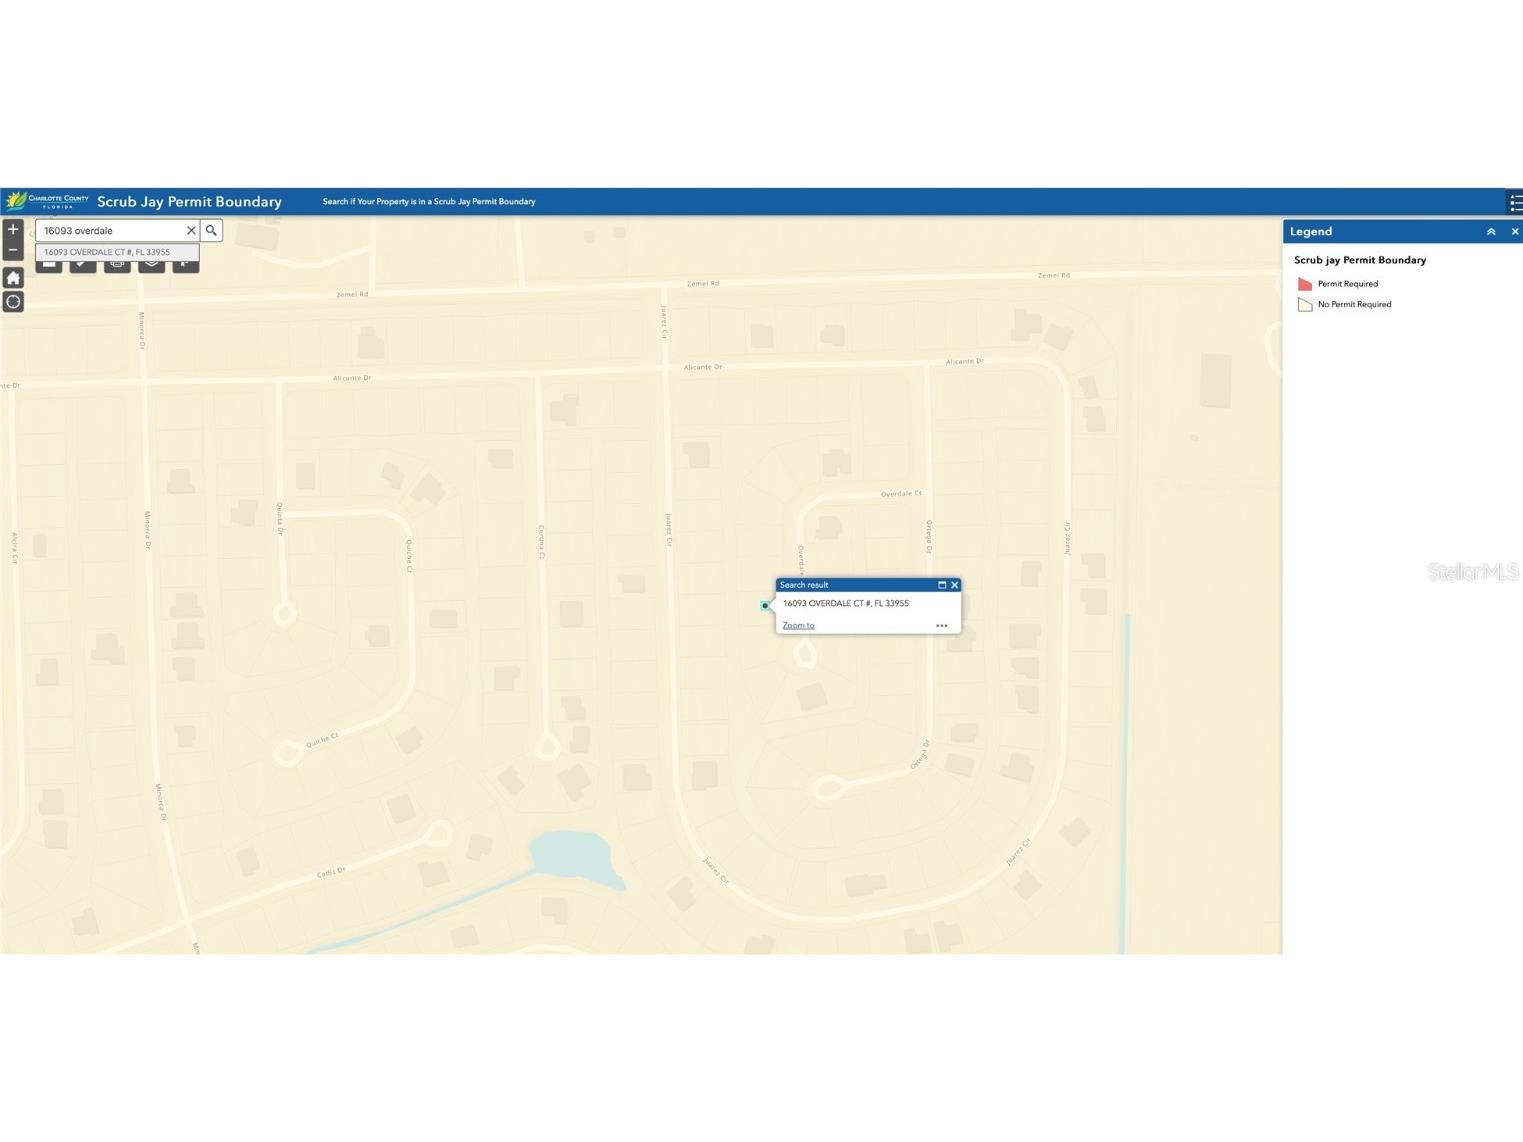Open the layer list widget

[151, 265]
